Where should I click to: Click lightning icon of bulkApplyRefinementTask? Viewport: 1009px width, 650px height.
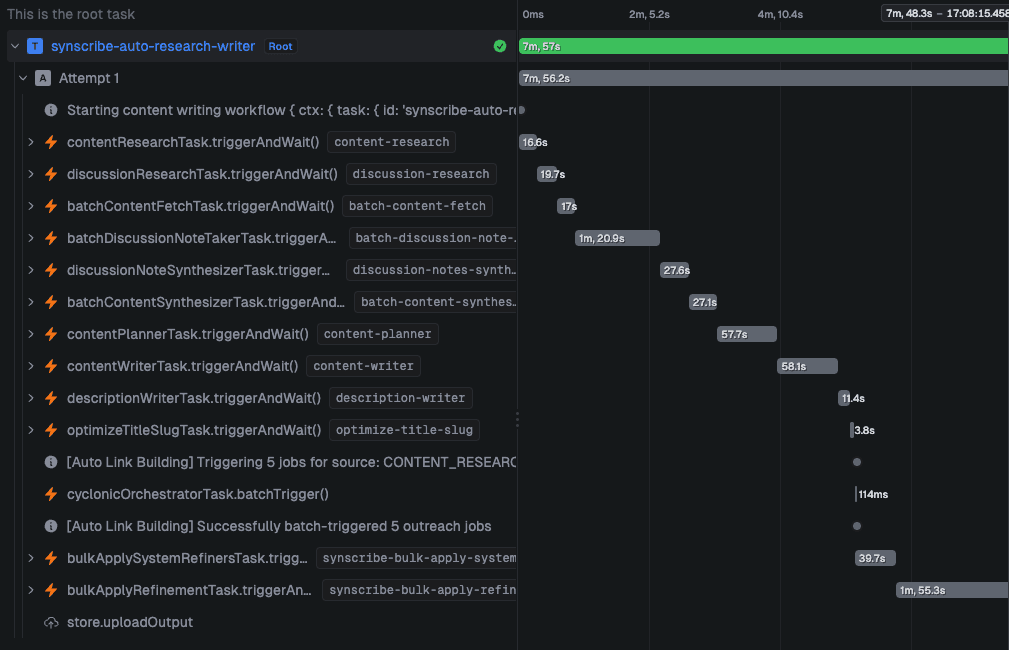tap(51, 590)
